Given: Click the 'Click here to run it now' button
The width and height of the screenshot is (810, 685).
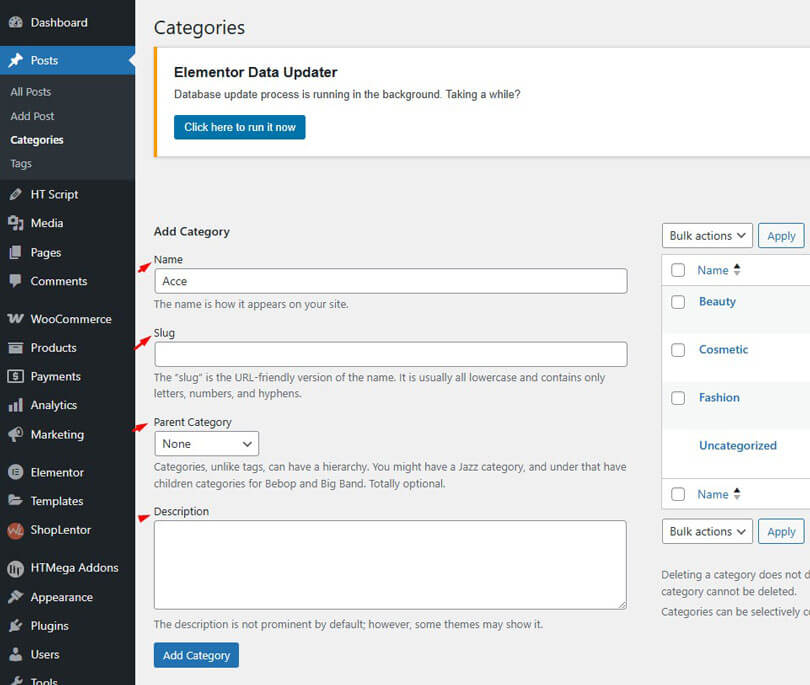Looking at the screenshot, I should click(239, 128).
